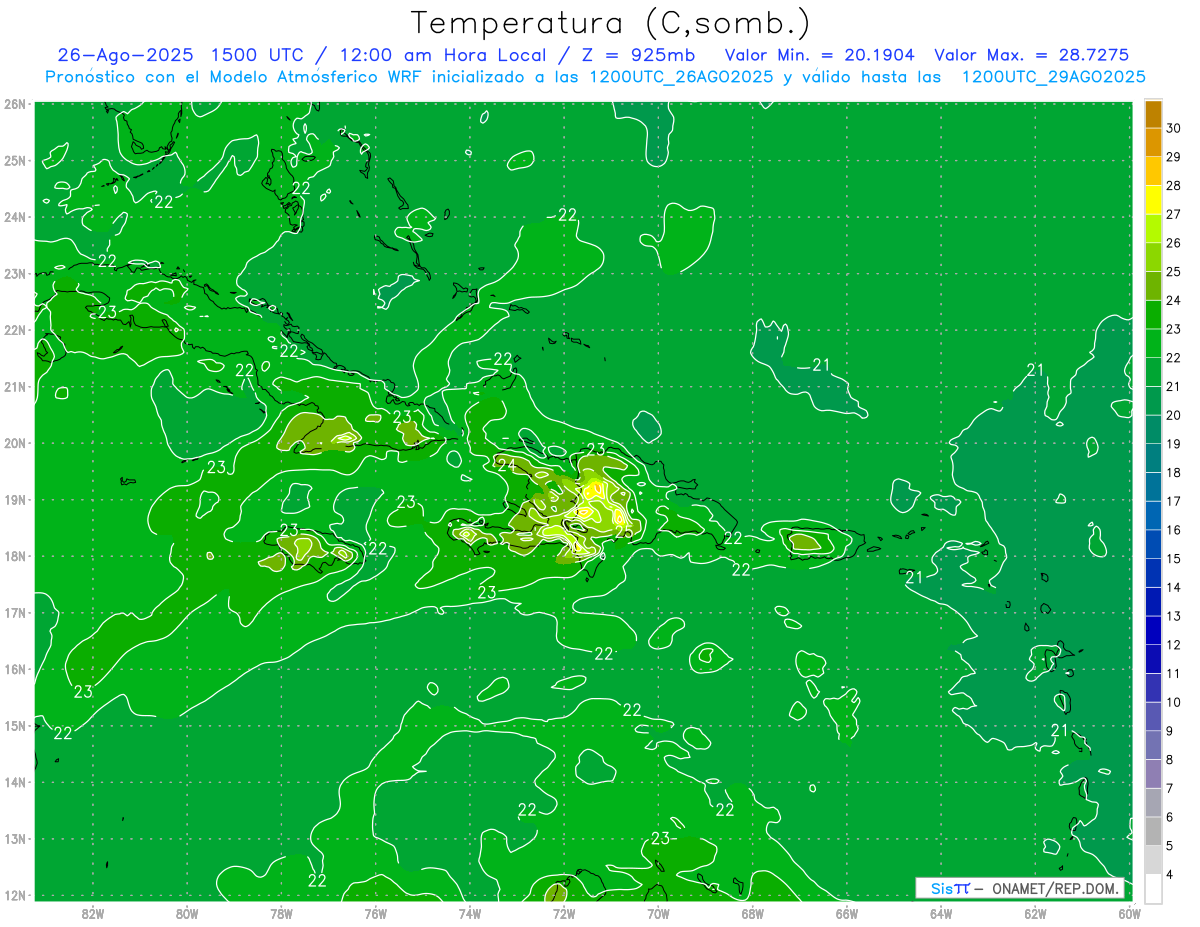The height and width of the screenshot is (927, 1200).
Task: Click the '82W' longitude axis label
Action: click(93, 913)
